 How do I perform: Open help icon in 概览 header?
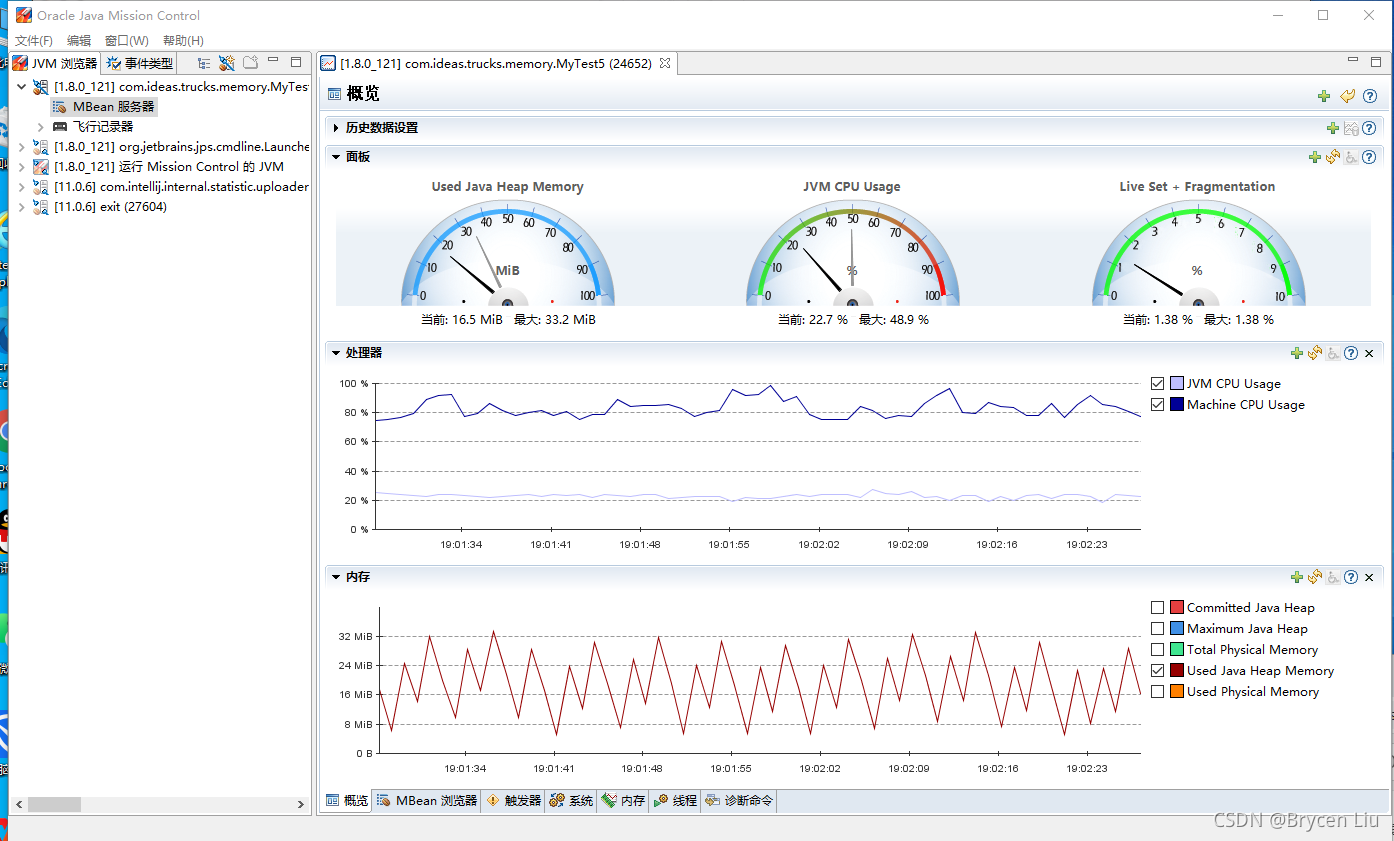[1370, 96]
